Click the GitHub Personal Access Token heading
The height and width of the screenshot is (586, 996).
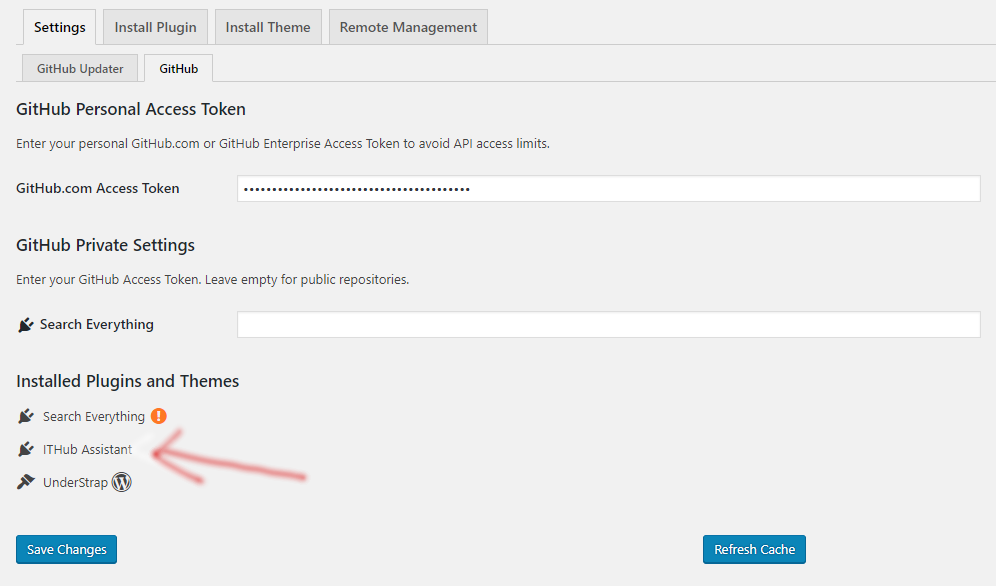tap(131, 109)
